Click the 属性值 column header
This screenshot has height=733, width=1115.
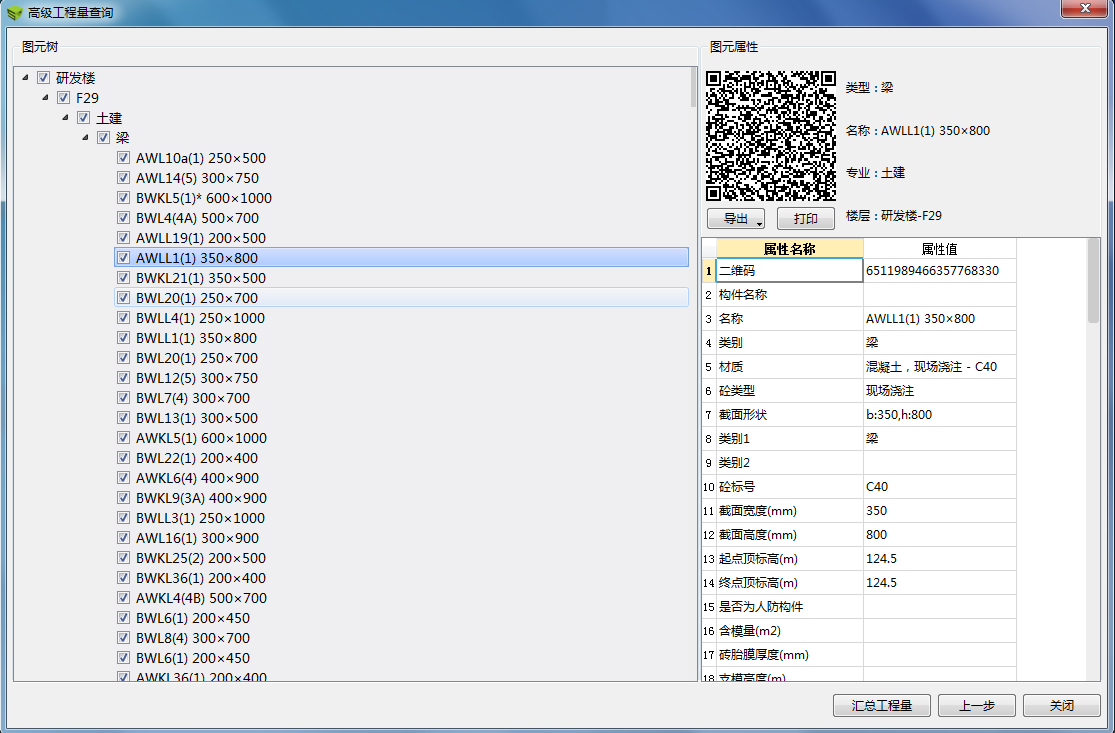(x=939, y=248)
